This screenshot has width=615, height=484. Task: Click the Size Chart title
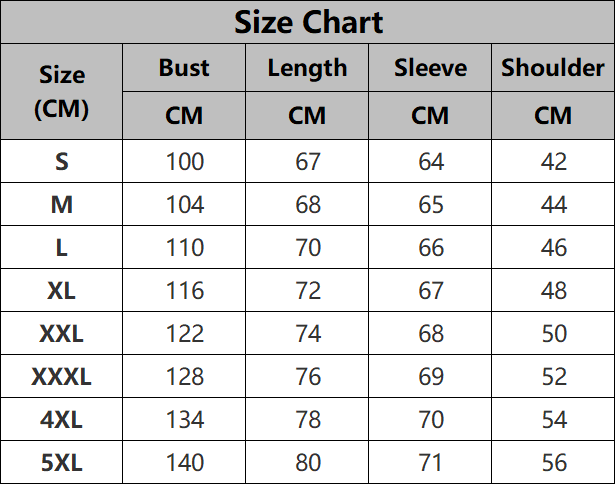point(308,22)
